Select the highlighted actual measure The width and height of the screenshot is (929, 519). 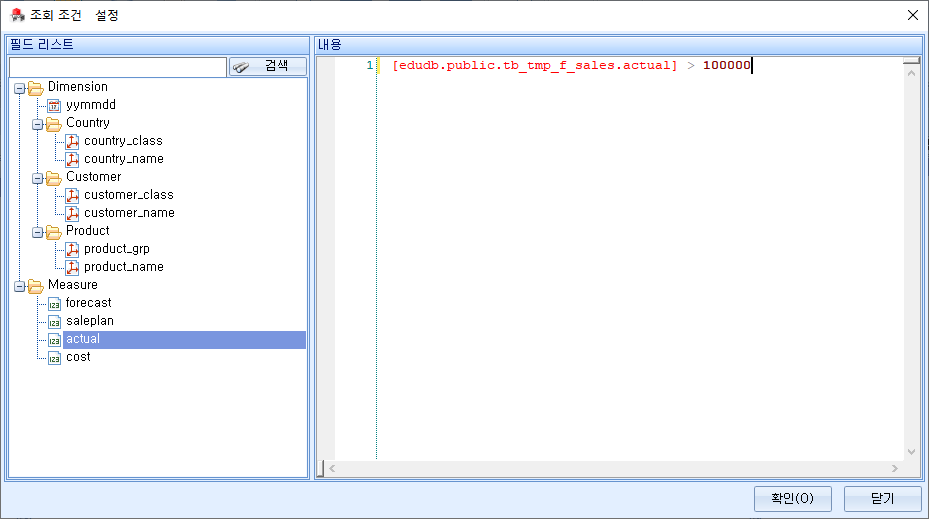184,339
